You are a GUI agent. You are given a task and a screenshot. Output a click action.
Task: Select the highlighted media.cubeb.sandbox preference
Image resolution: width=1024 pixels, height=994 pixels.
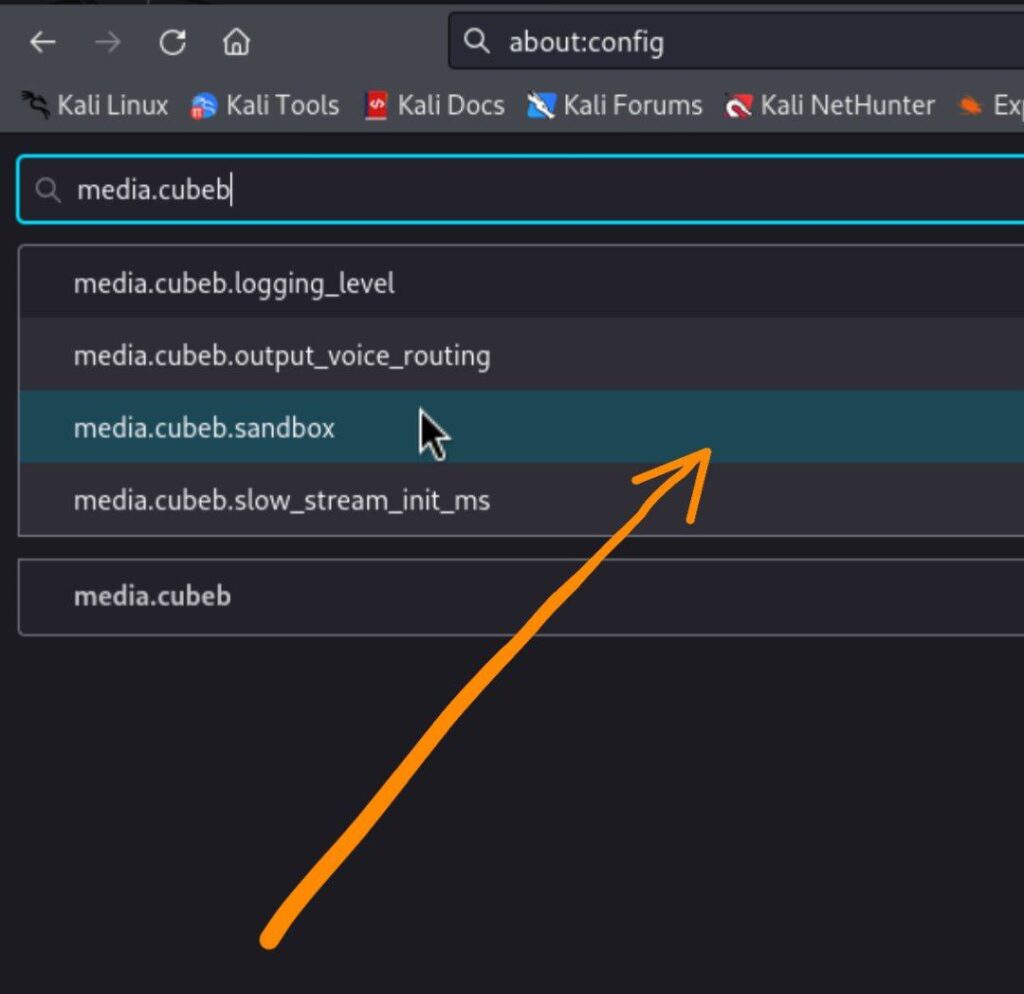click(204, 428)
